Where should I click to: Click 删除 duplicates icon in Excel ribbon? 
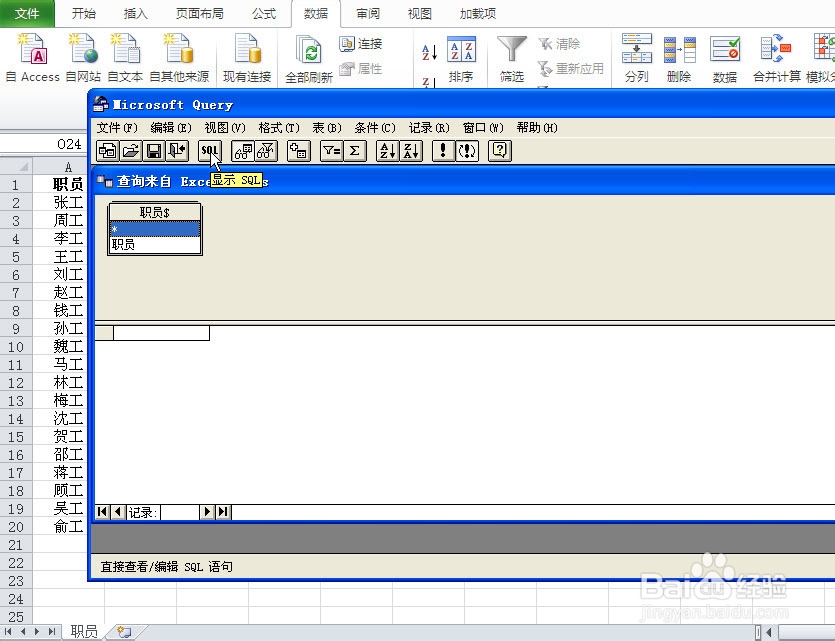(x=679, y=57)
